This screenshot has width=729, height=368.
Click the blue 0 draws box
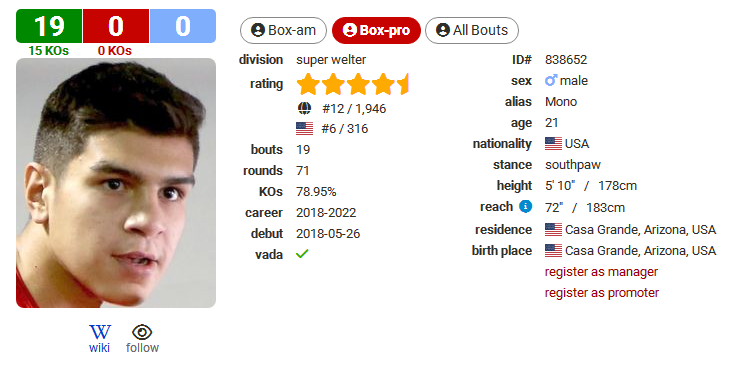click(183, 26)
